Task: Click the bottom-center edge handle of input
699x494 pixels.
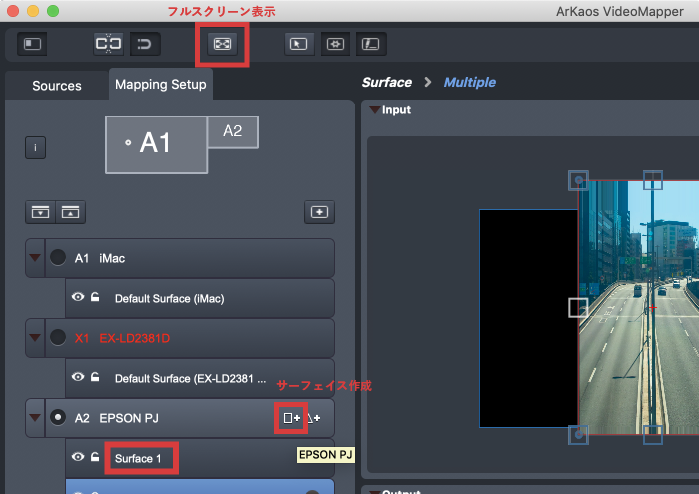Action: click(x=653, y=435)
